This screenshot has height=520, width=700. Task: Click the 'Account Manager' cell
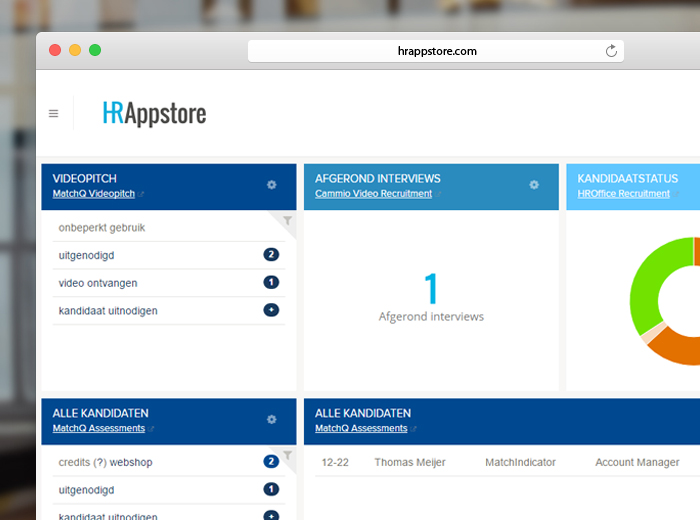click(x=637, y=462)
